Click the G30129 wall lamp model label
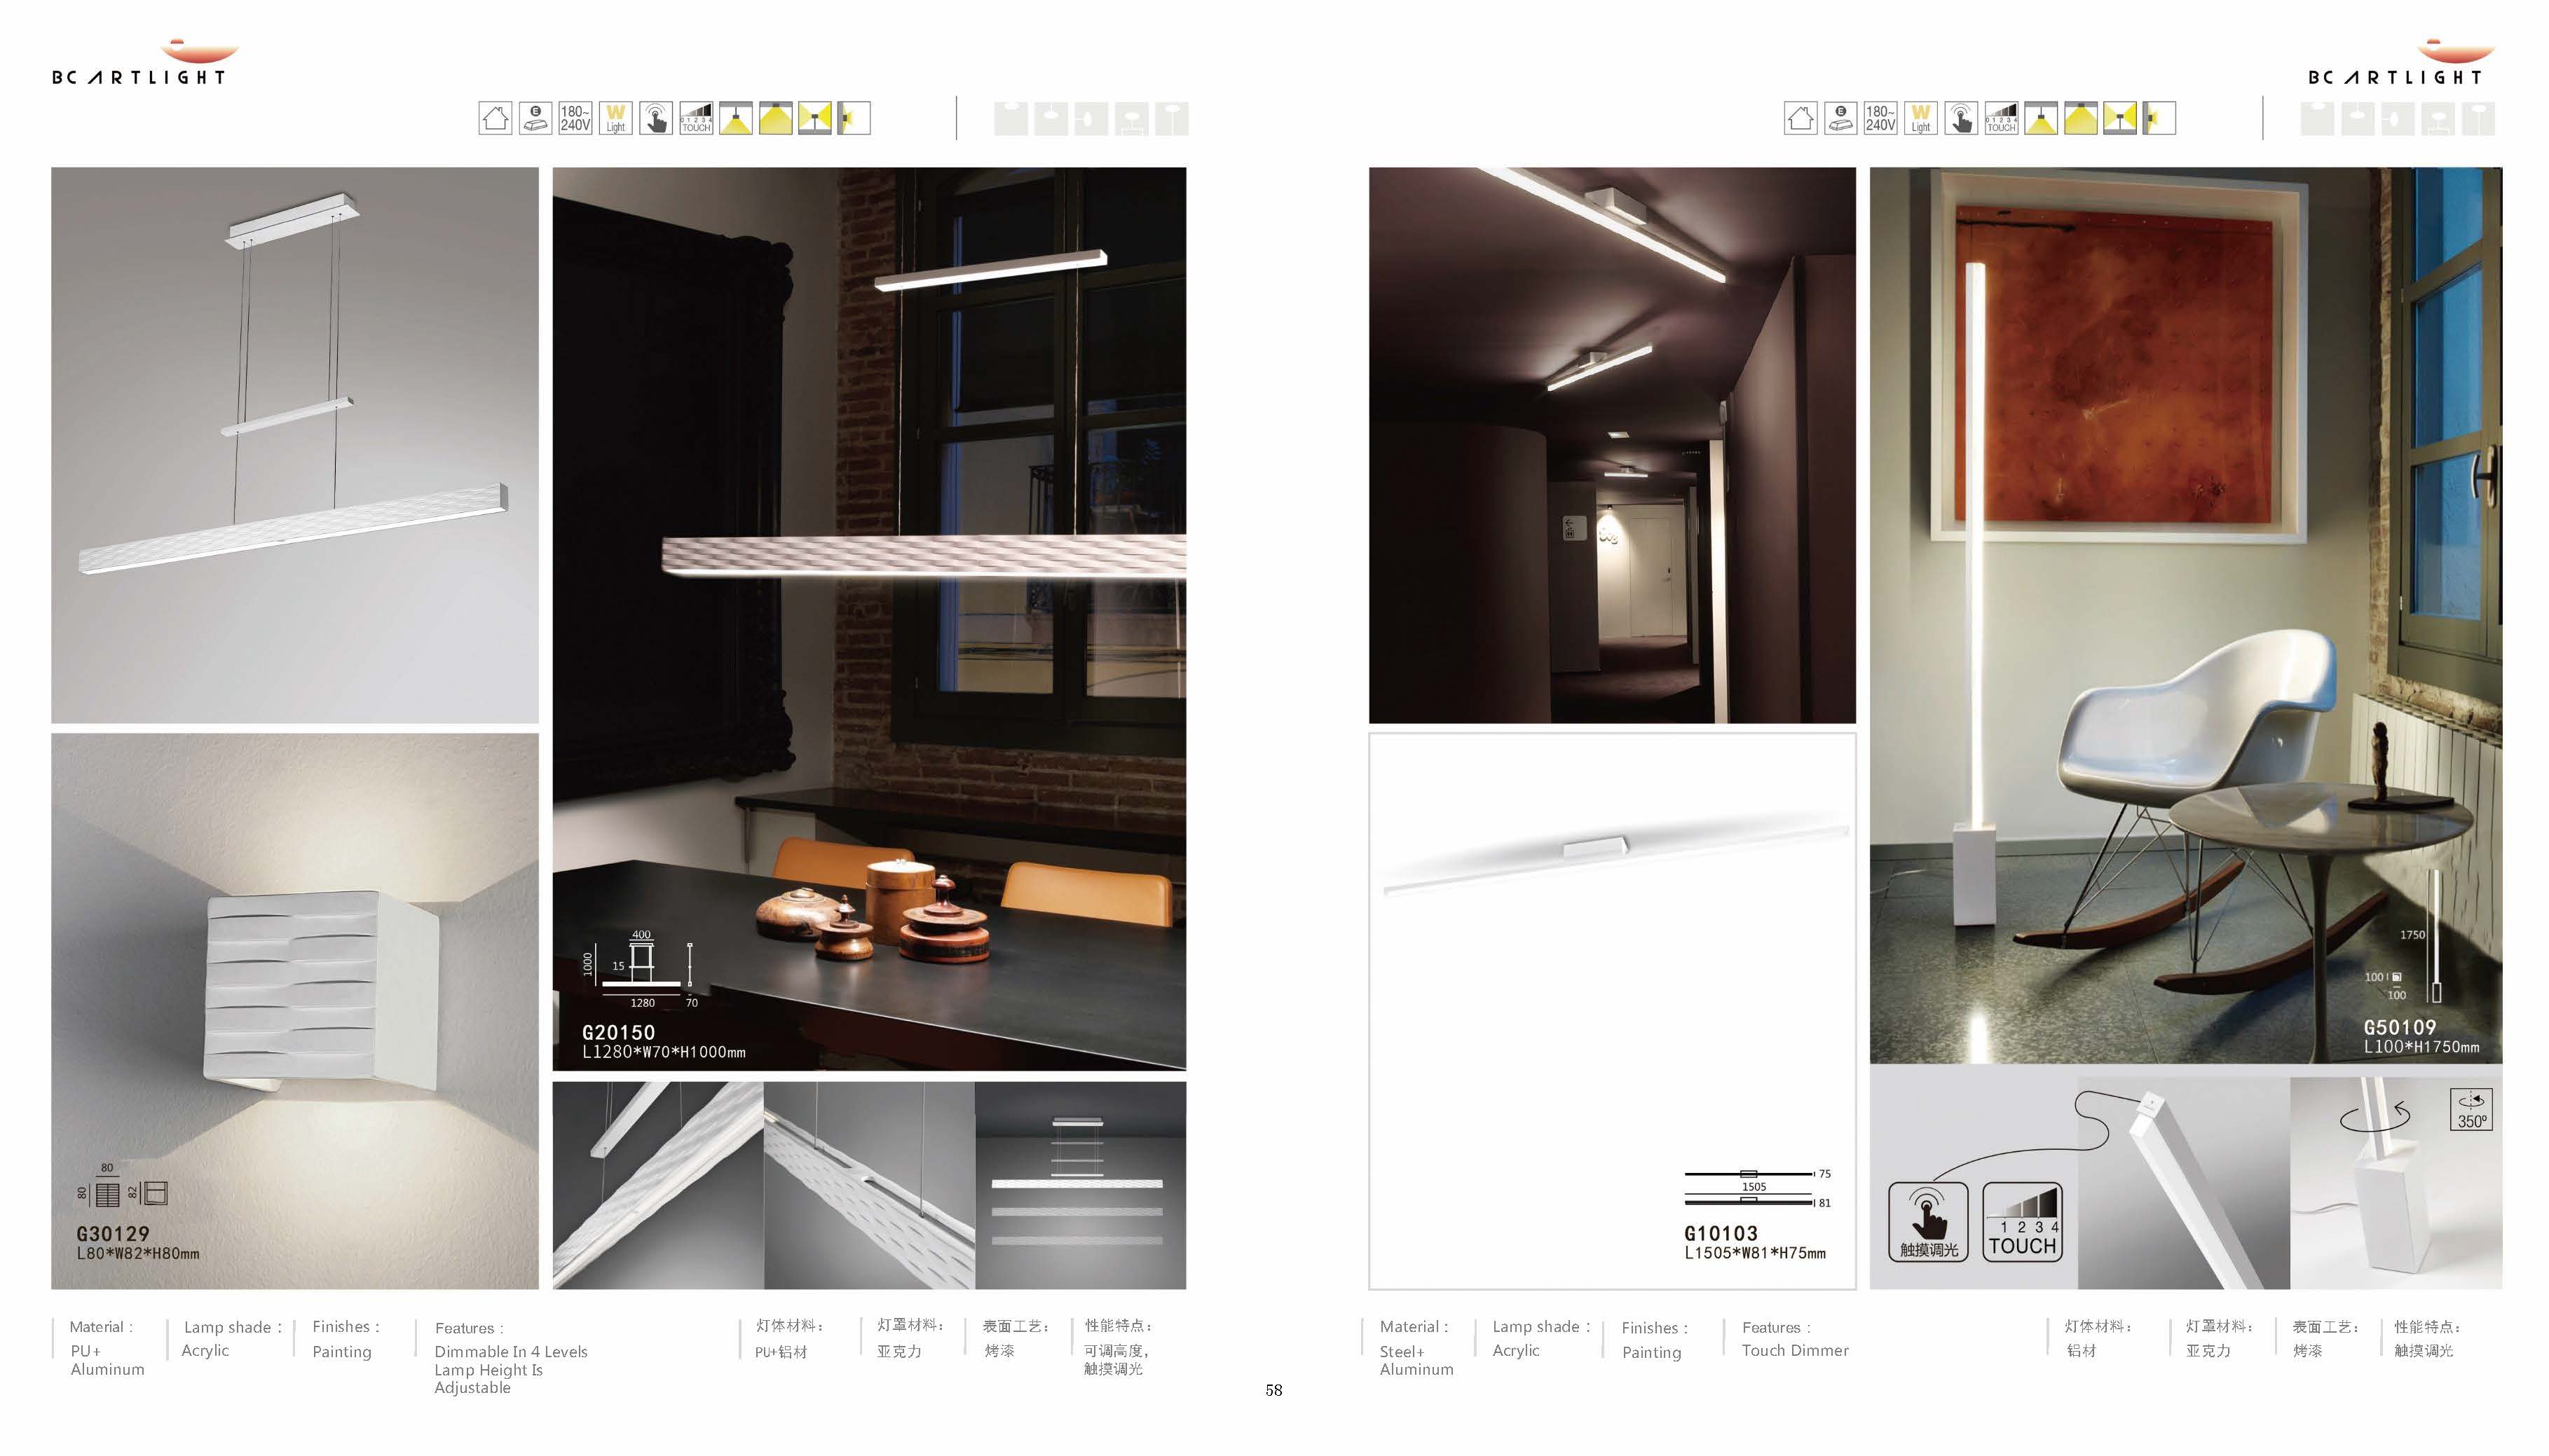2549x1456 pixels. [x=113, y=1234]
